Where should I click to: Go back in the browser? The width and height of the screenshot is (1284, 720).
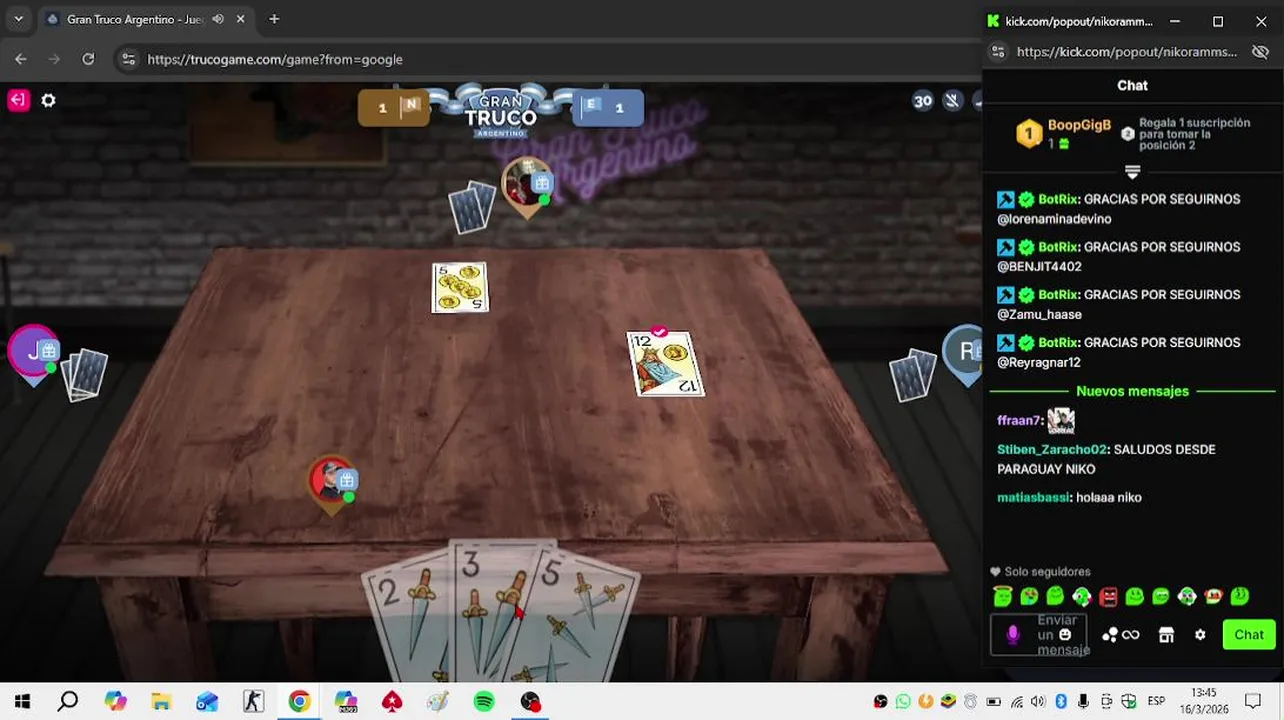[21, 59]
